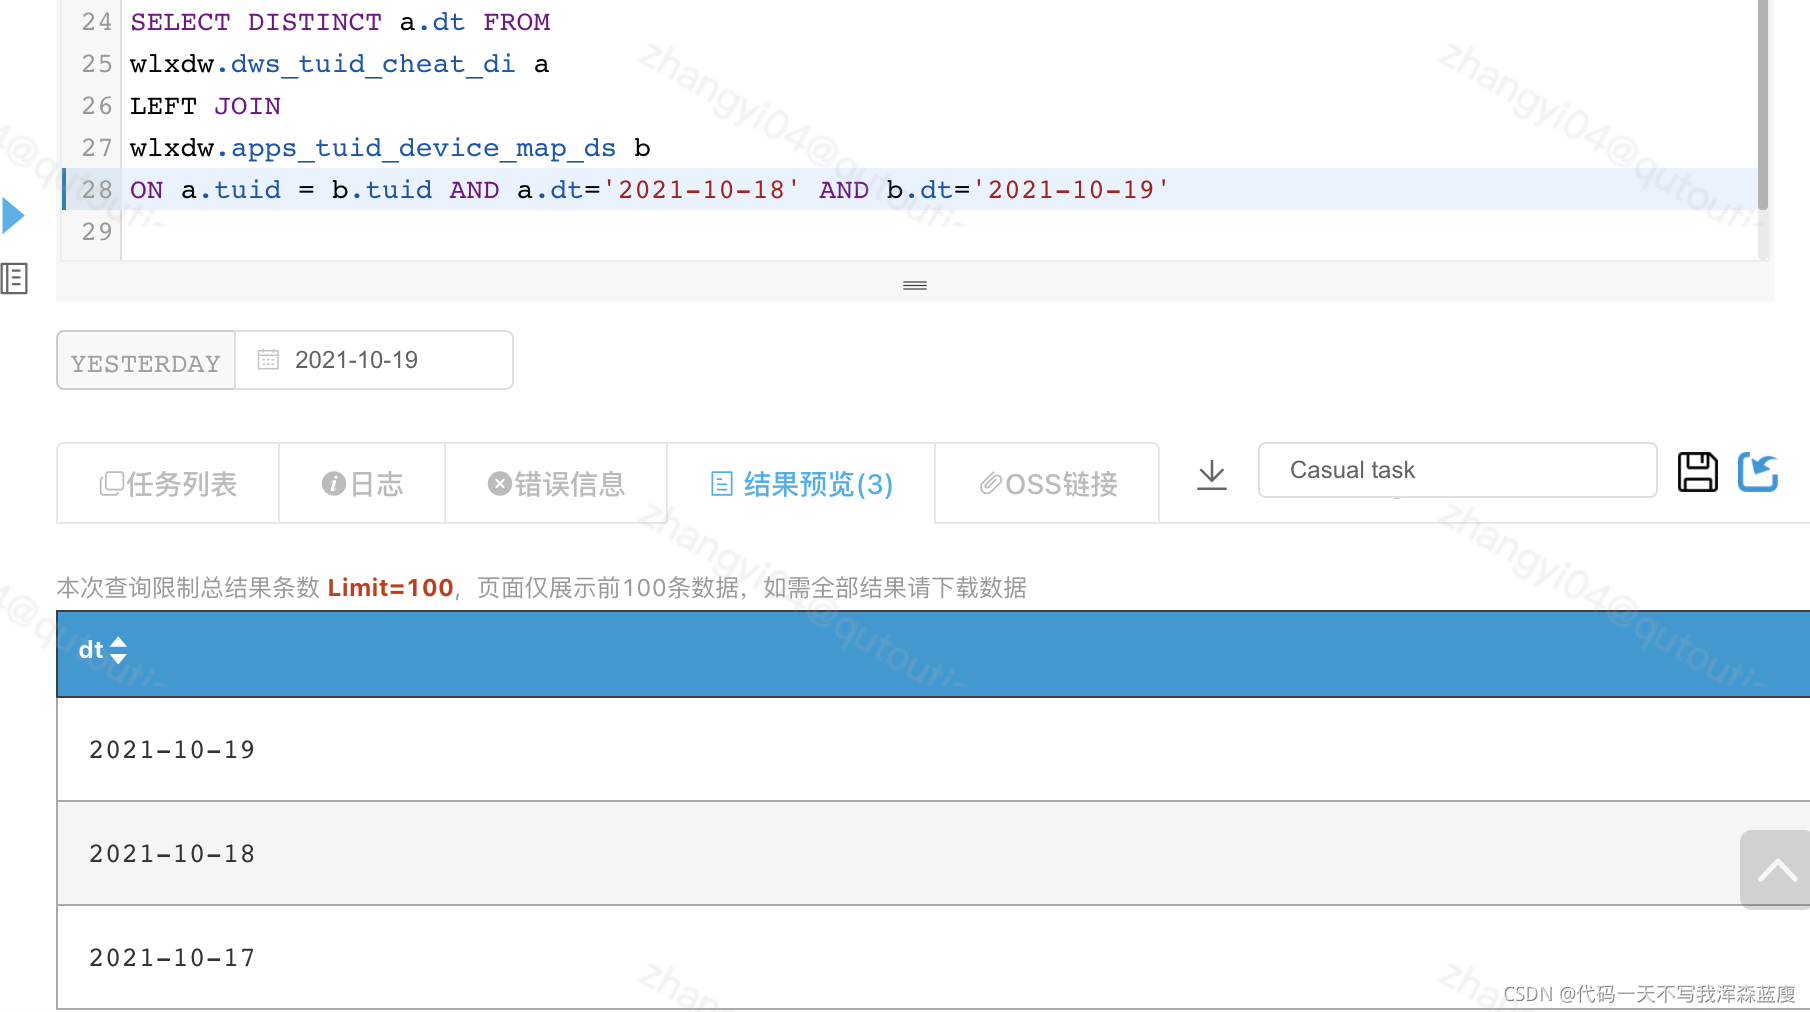
Task: Click line number 28 in editor gutter
Action: (x=97, y=190)
